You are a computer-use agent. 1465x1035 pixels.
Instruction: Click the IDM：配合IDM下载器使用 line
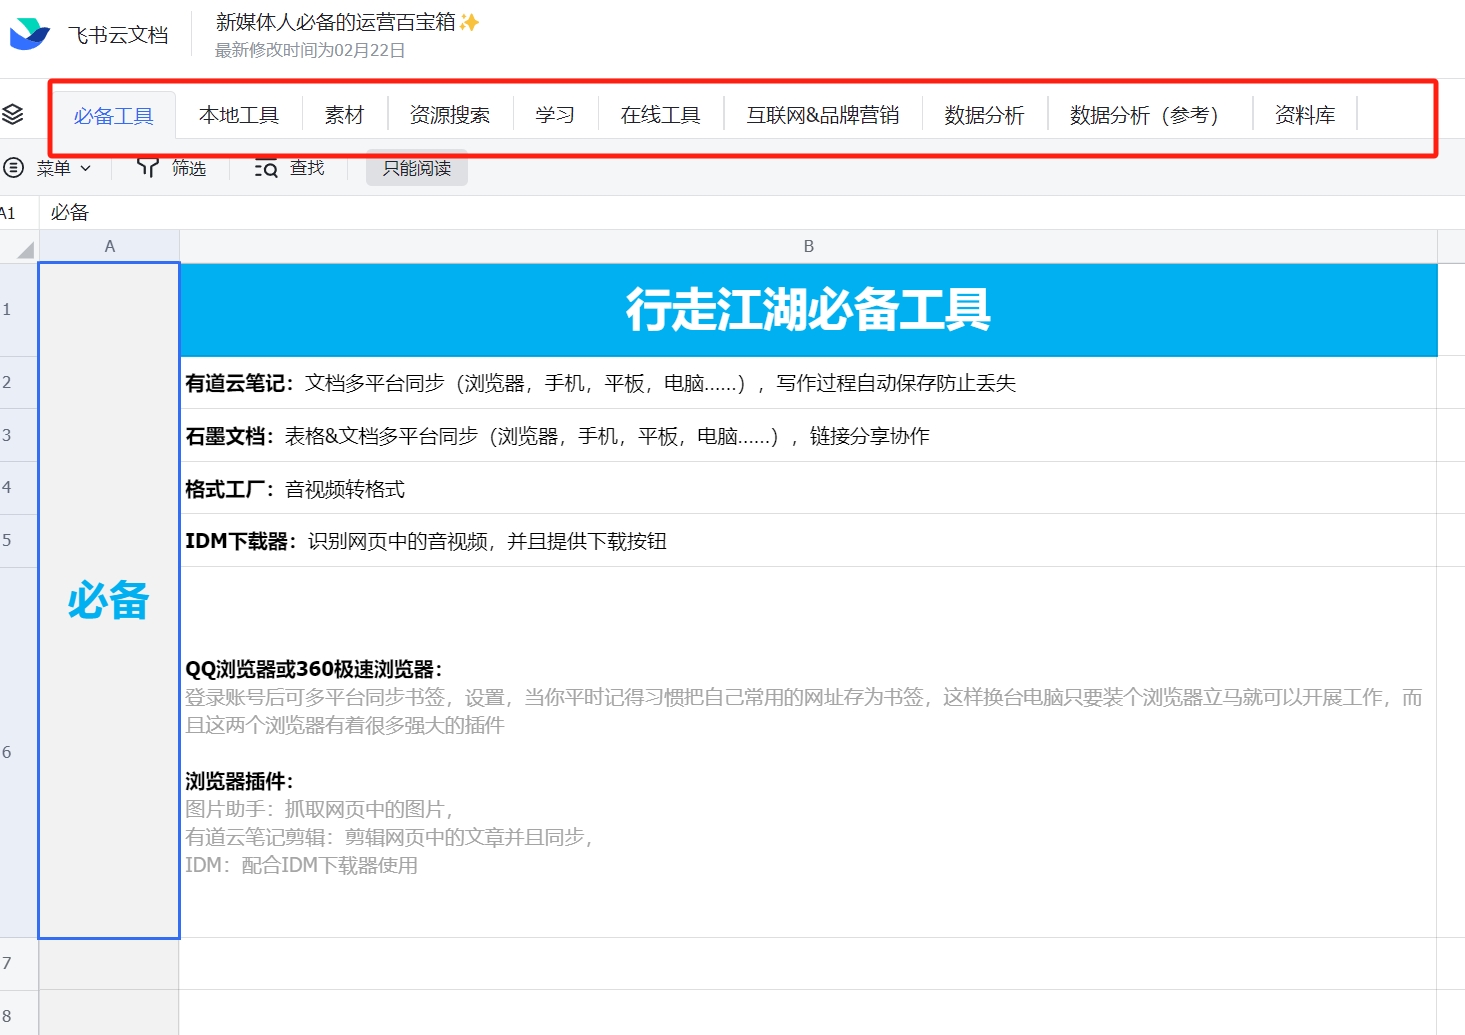pos(301,865)
